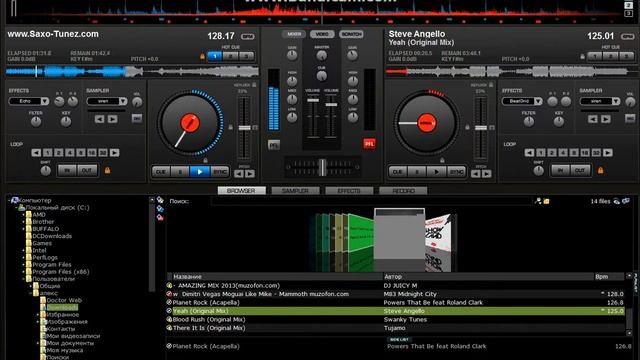Image resolution: width=640 pixels, height=360 pixels.
Task: Open the right deck sampler siren dropdown
Action: [x=616, y=101]
